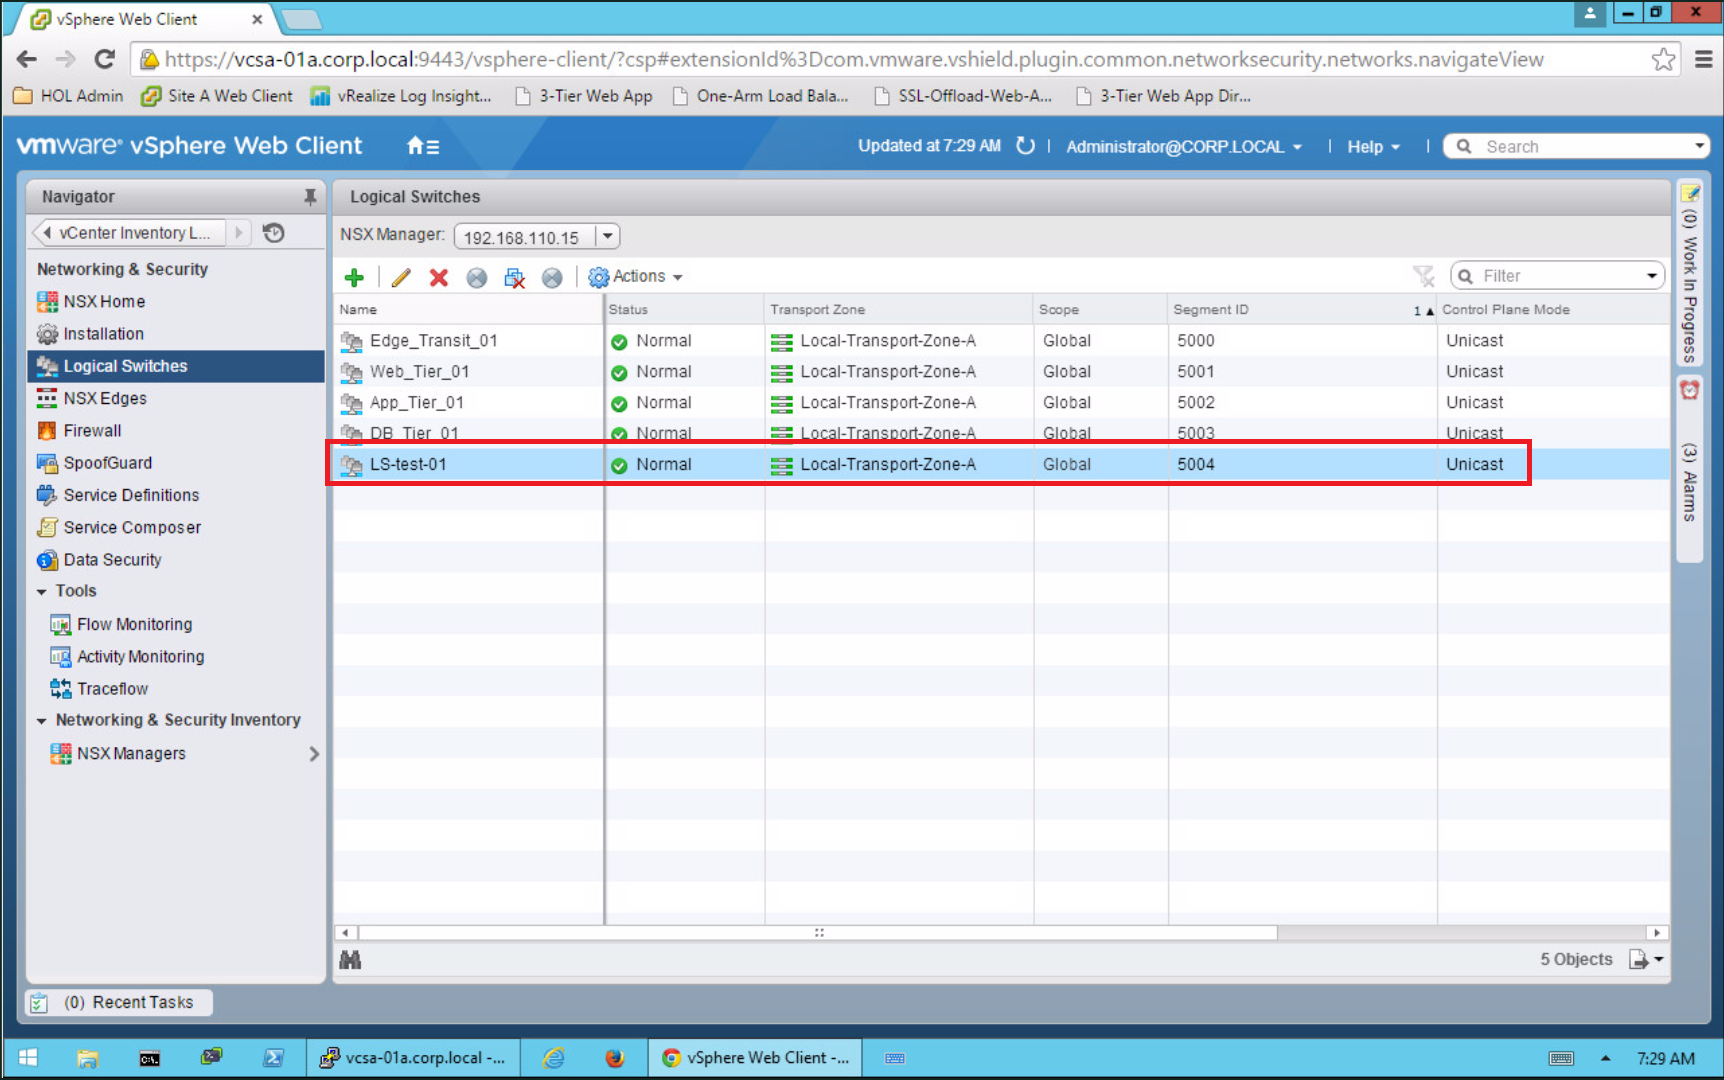Open the Command Prompt taskbar icon
Image resolution: width=1724 pixels, height=1080 pixels.
[149, 1058]
